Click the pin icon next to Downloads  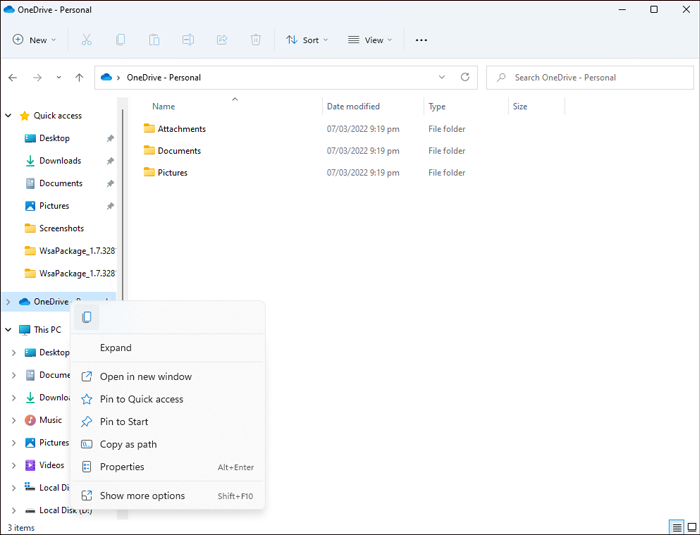point(110,161)
